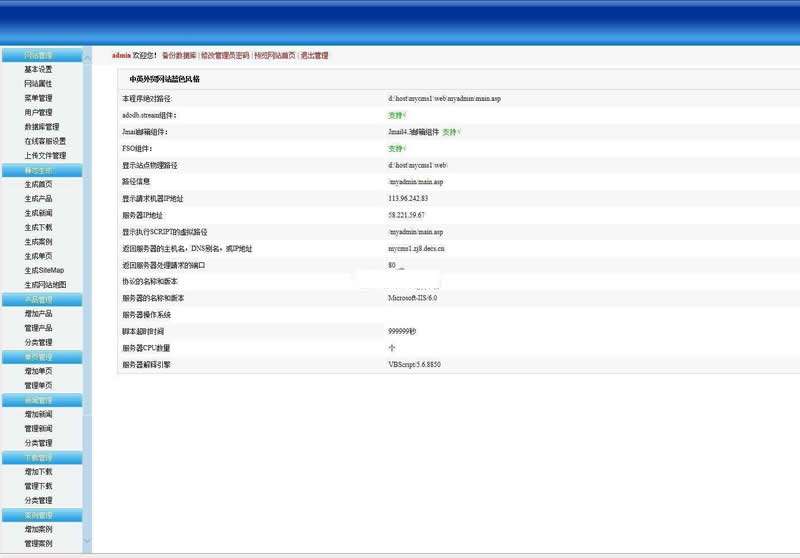This screenshot has height=558, width=800.
Task: Open 基本设置 in the sidebar
Action: [38, 70]
